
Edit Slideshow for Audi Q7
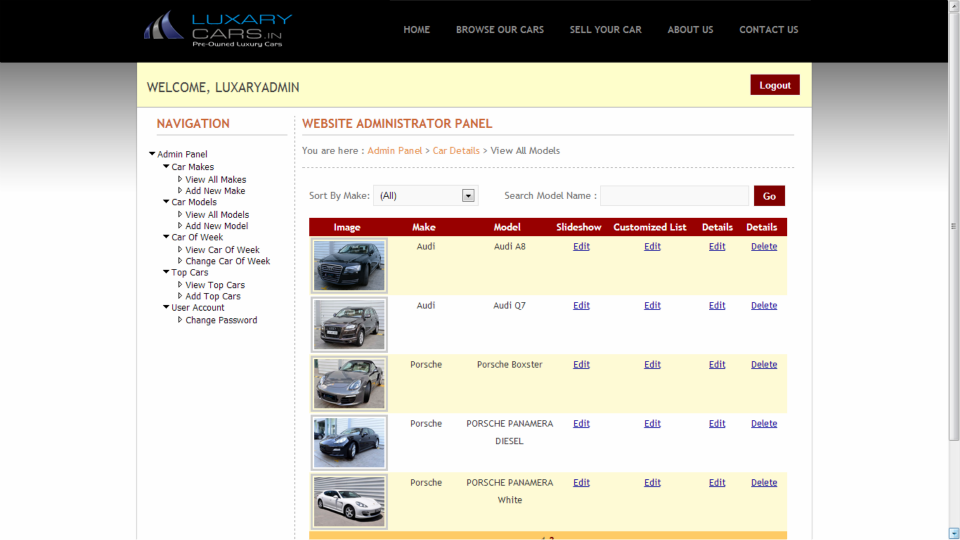(581, 306)
